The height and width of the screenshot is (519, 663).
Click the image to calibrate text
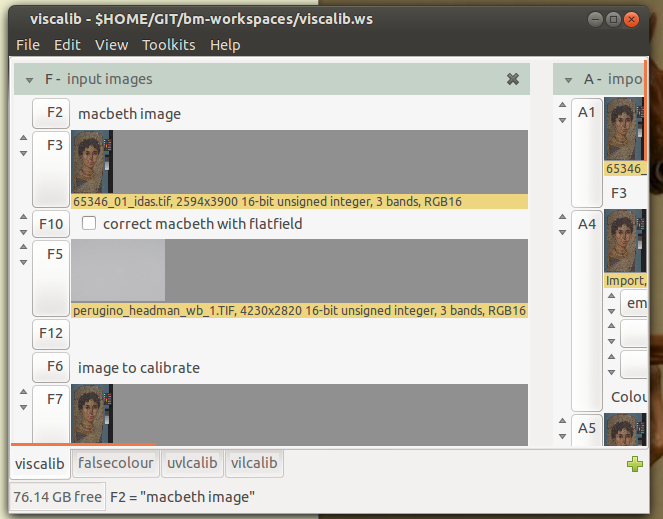pyautogui.click(x=139, y=368)
